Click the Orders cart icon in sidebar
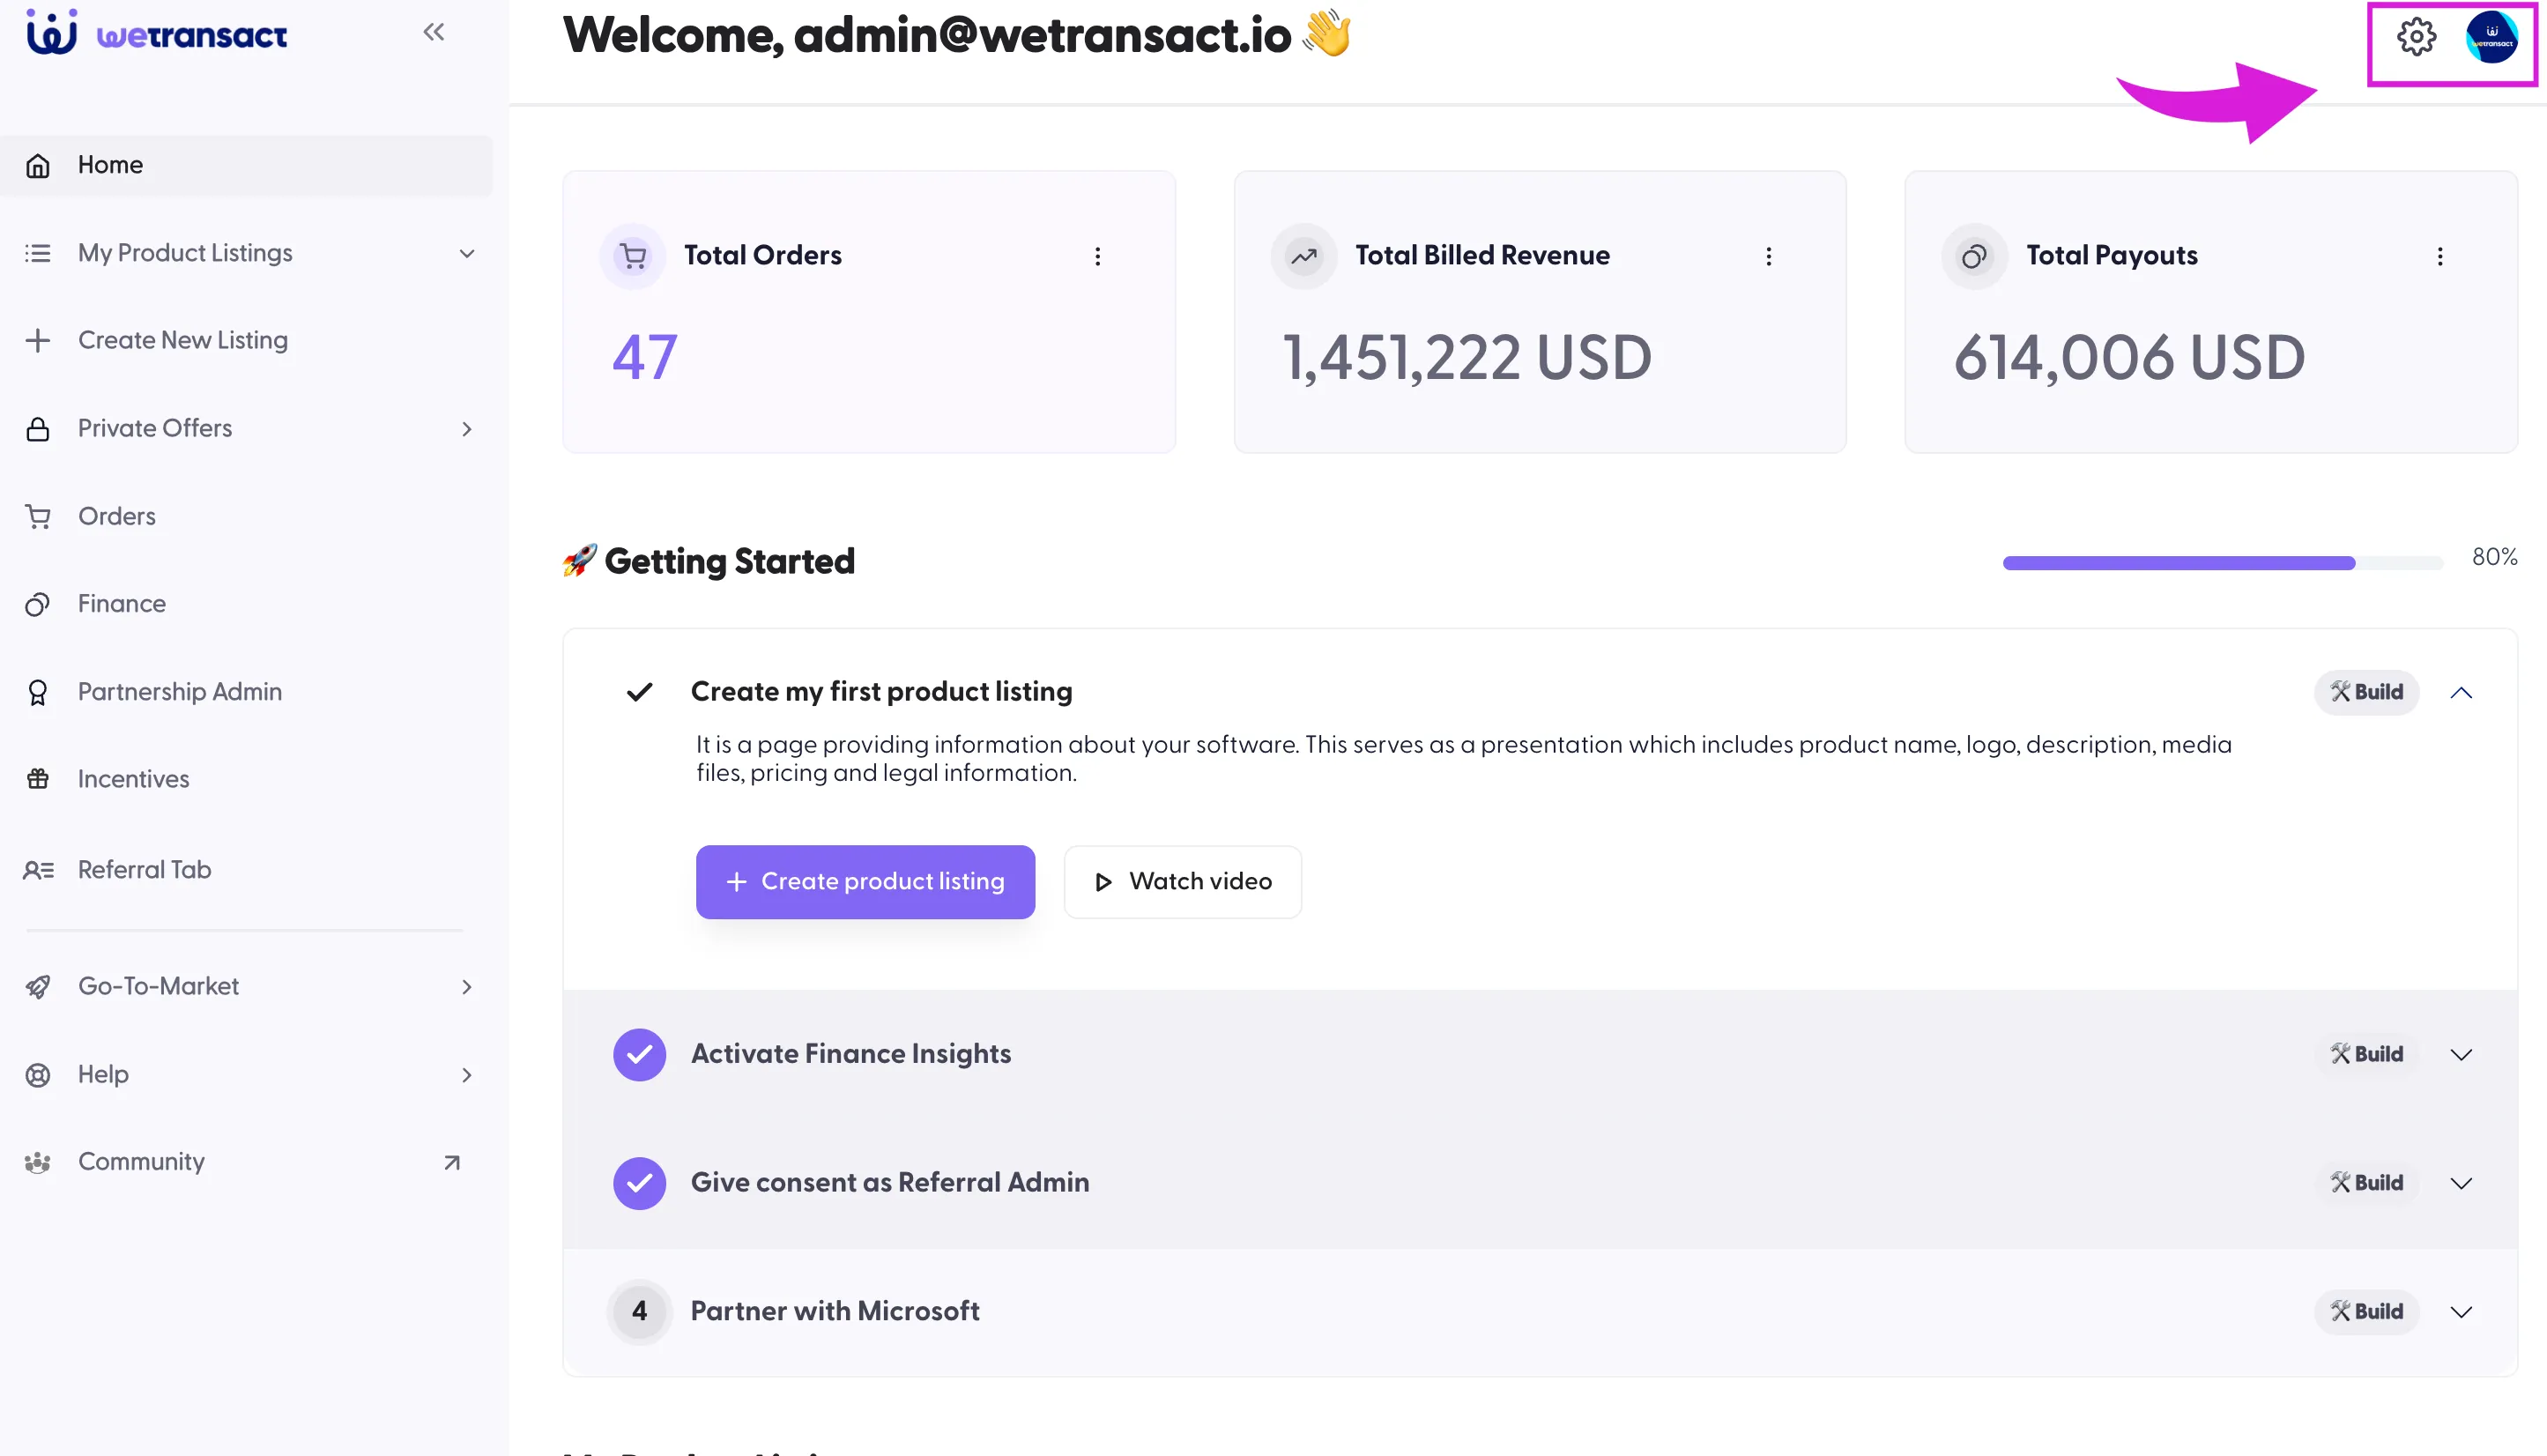This screenshot has height=1456, width=2547. point(38,516)
